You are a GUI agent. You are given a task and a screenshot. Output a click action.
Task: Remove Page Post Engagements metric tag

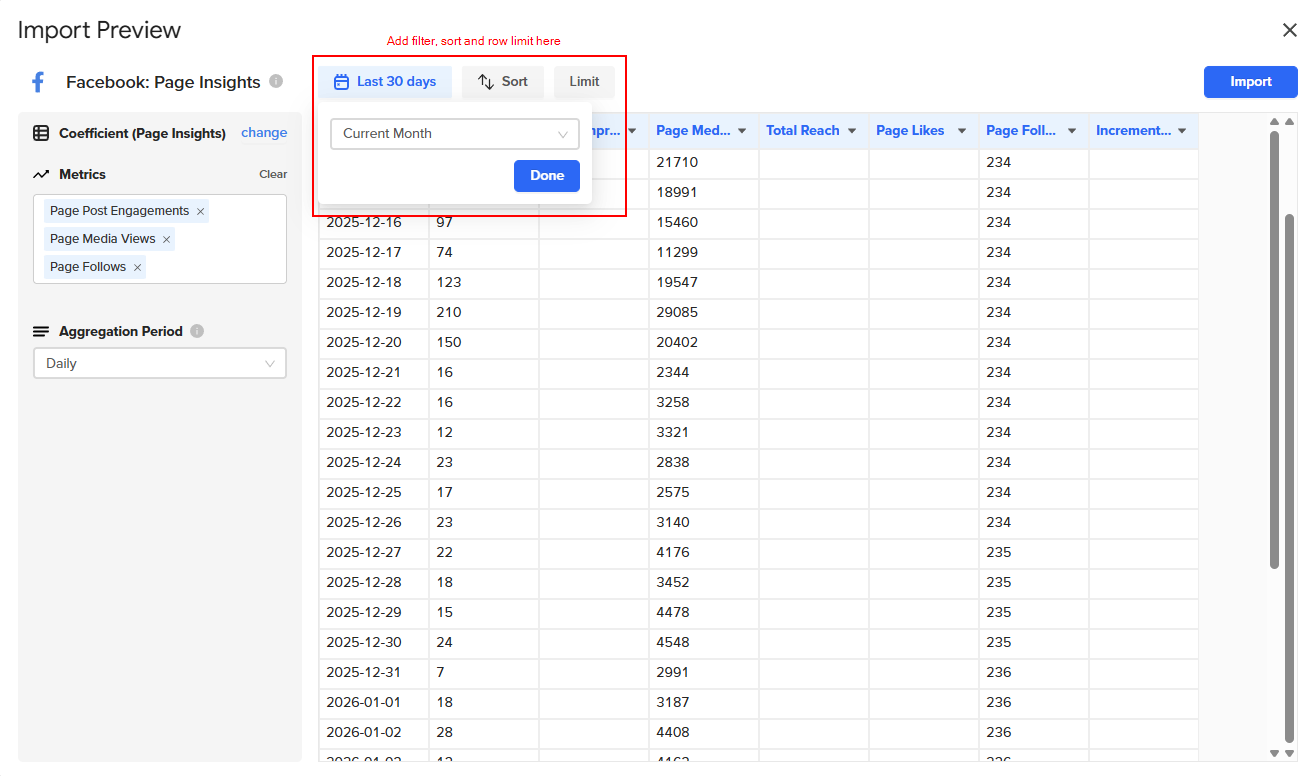[201, 211]
